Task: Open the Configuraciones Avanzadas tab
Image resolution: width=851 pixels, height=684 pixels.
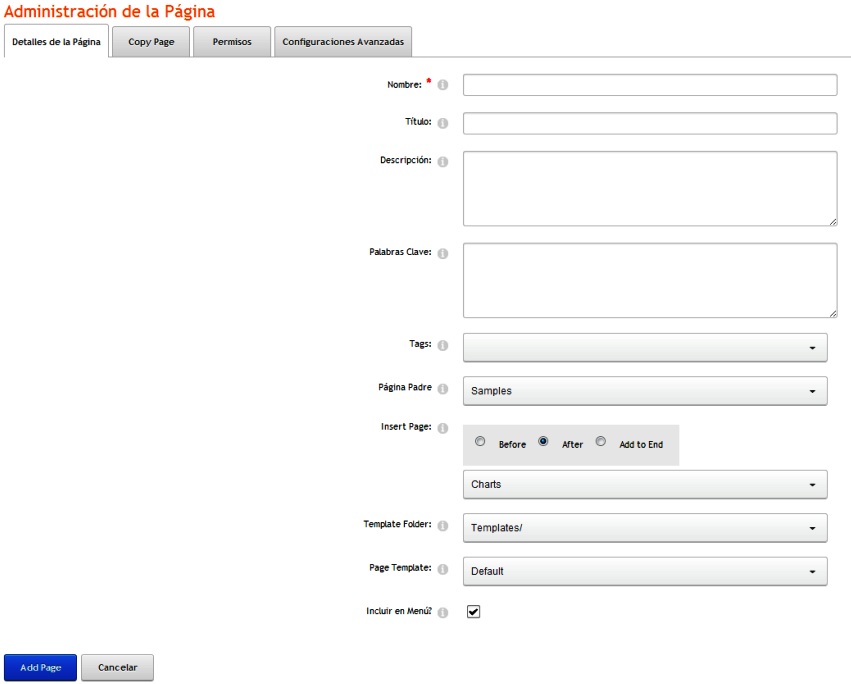Action: coord(343,42)
